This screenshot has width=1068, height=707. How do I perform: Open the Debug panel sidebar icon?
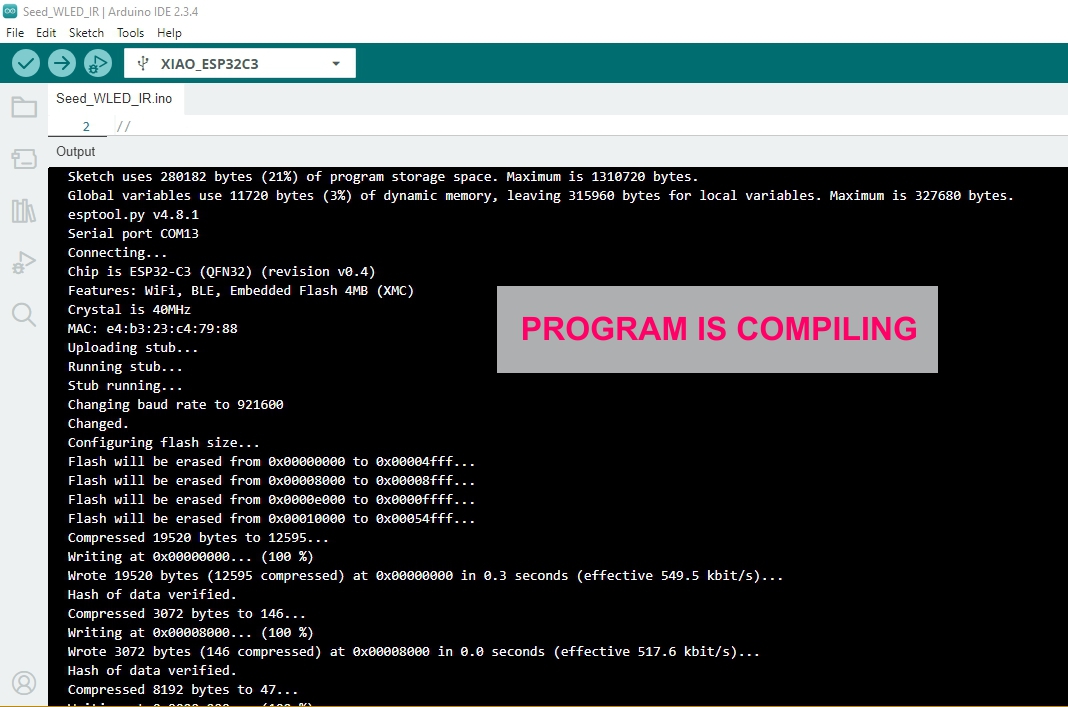[x=24, y=263]
